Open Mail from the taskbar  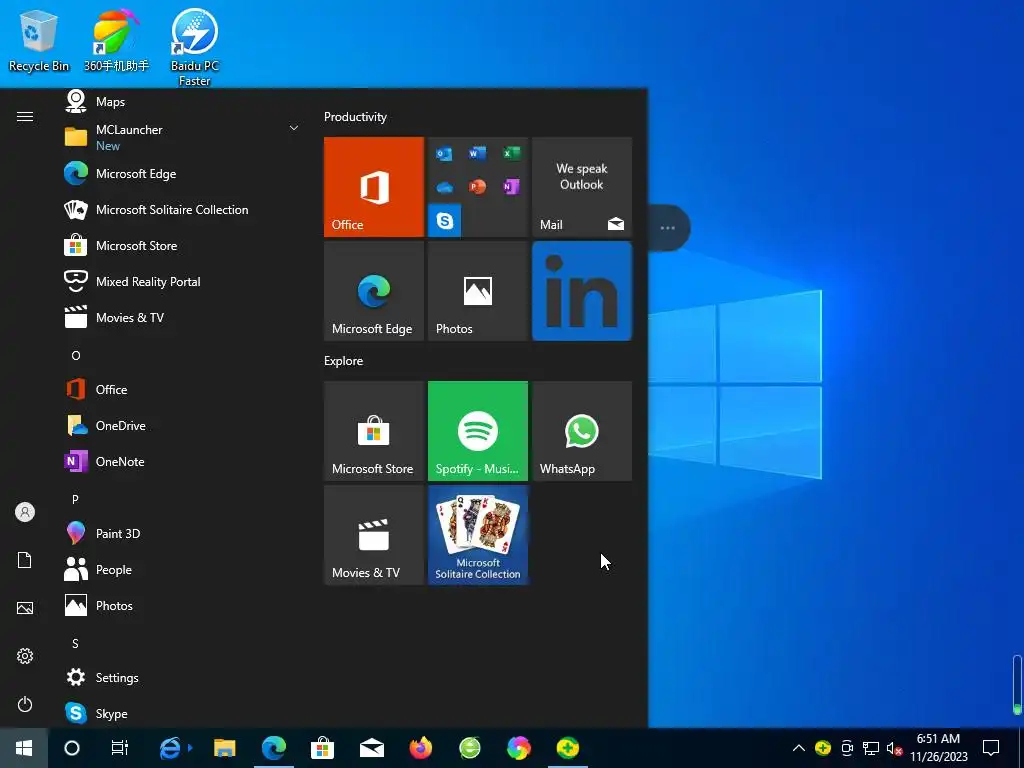point(372,748)
